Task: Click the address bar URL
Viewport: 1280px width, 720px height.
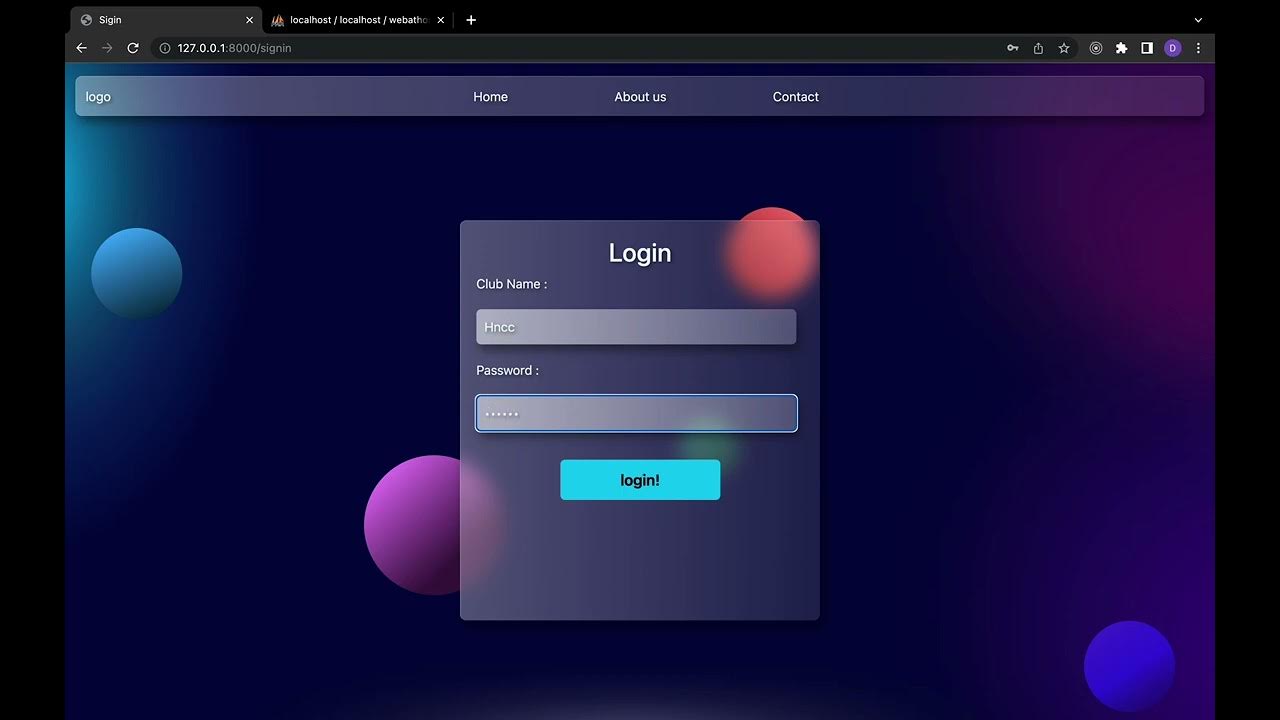Action: tap(234, 48)
